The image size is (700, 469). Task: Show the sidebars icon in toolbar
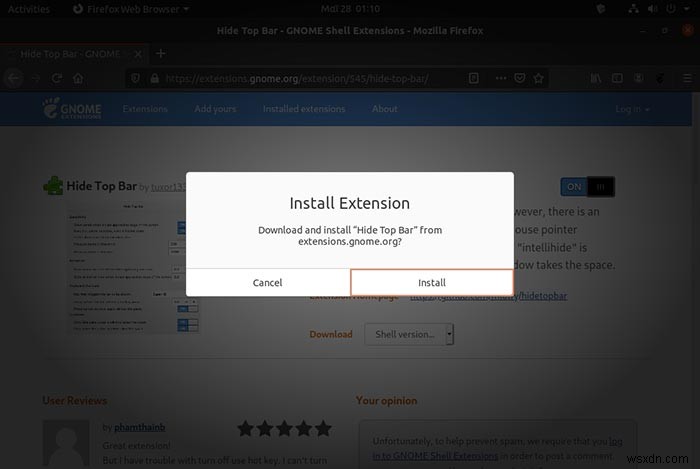(617, 79)
